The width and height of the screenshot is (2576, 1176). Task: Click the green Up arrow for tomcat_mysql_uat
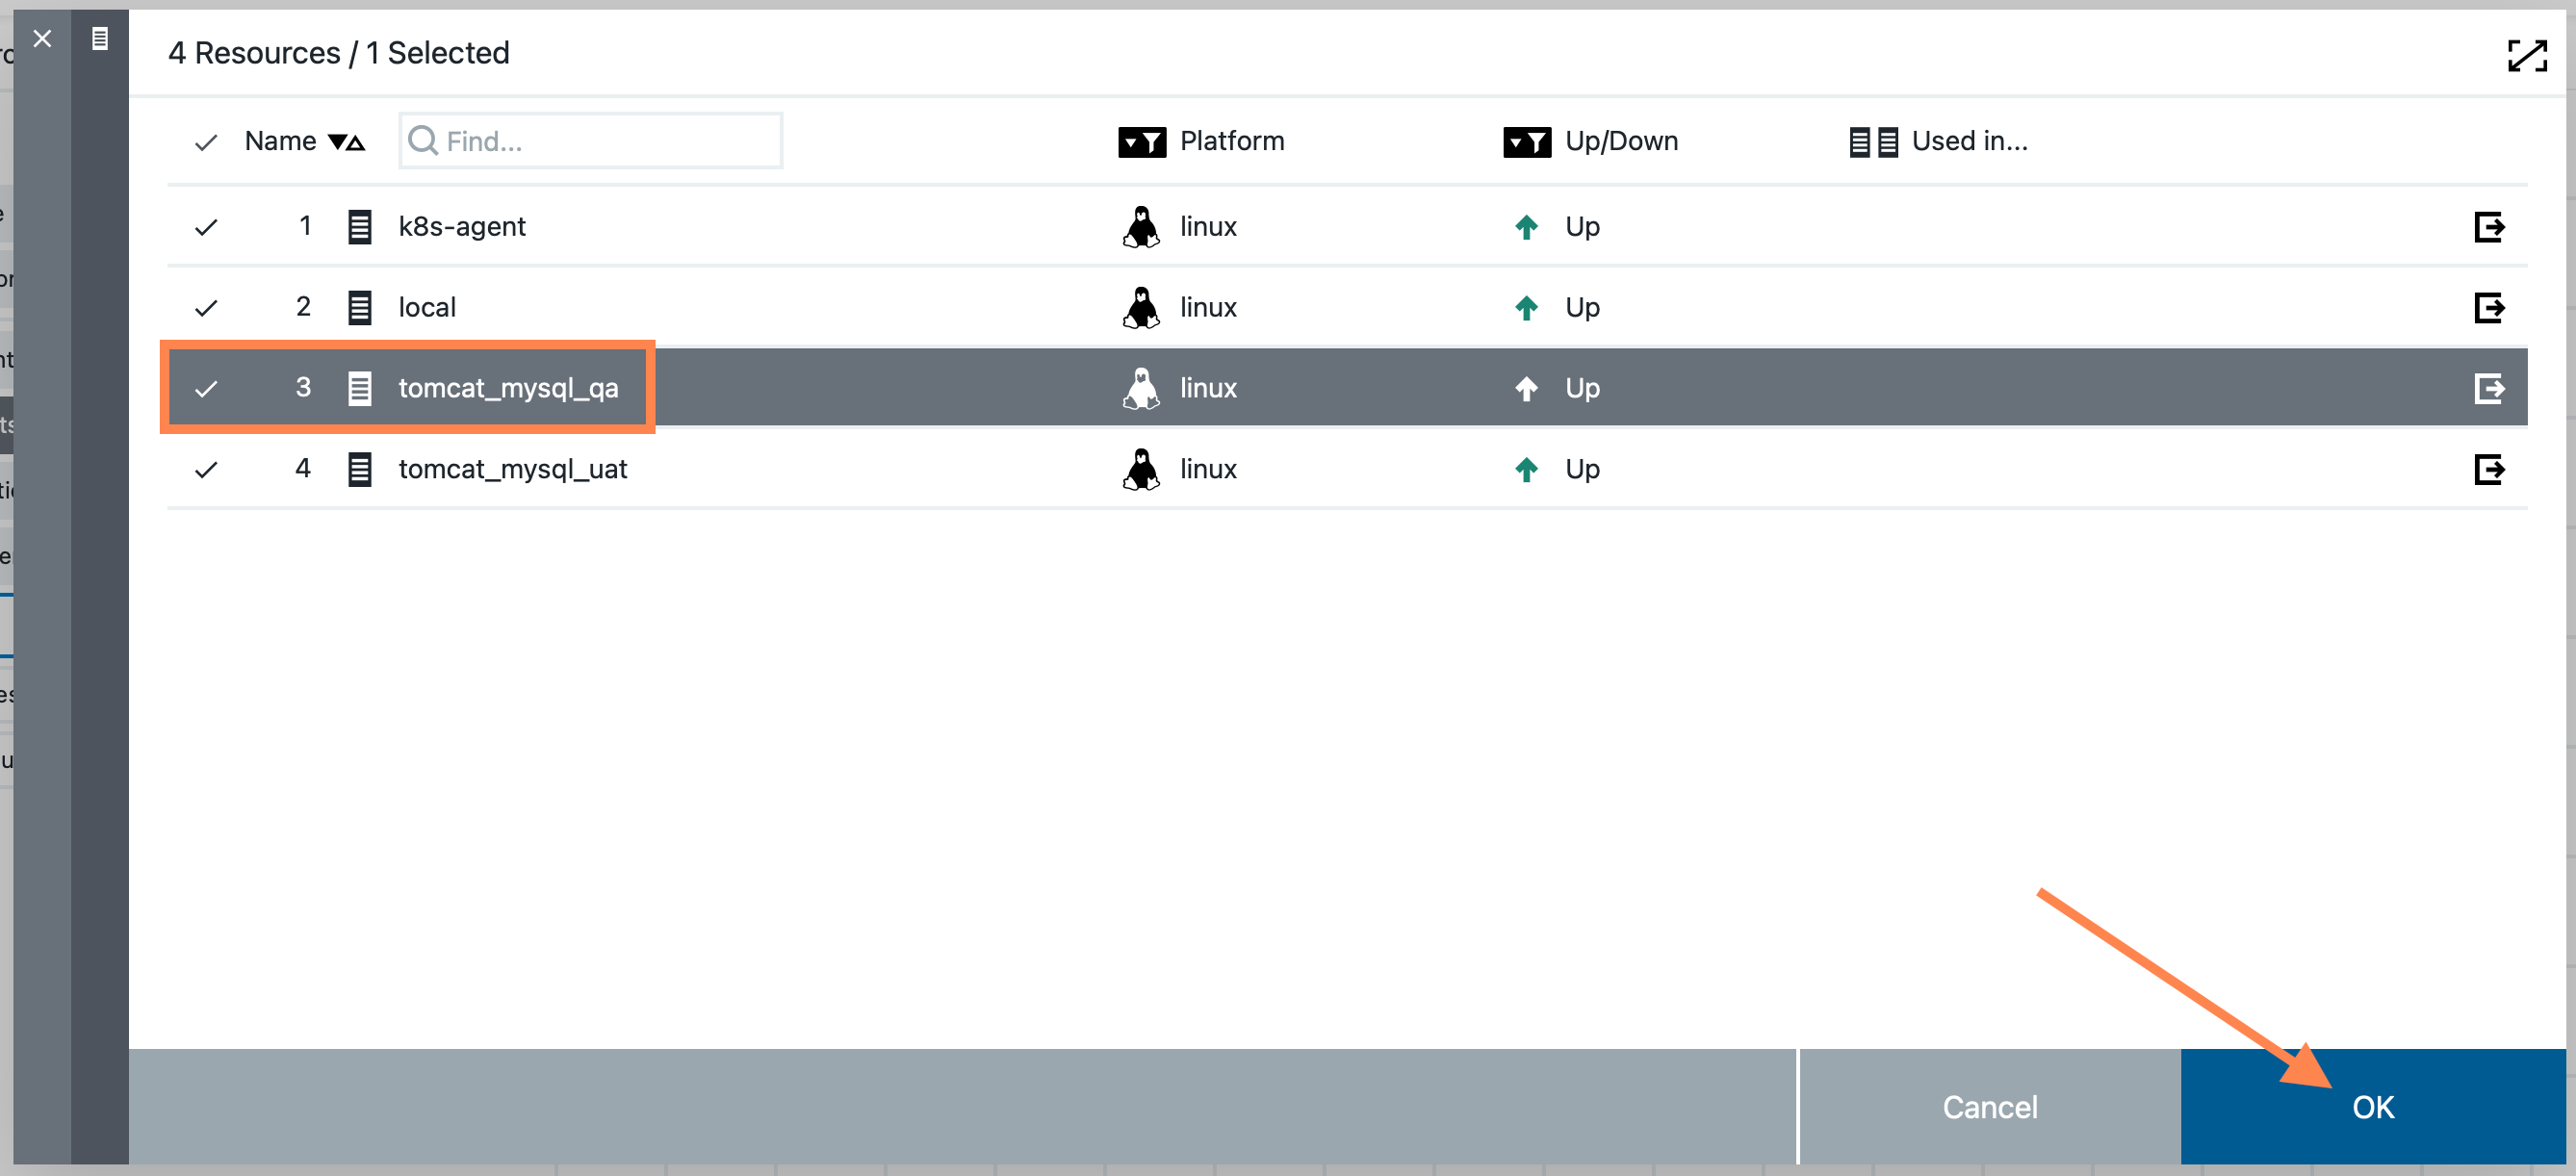(1526, 469)
